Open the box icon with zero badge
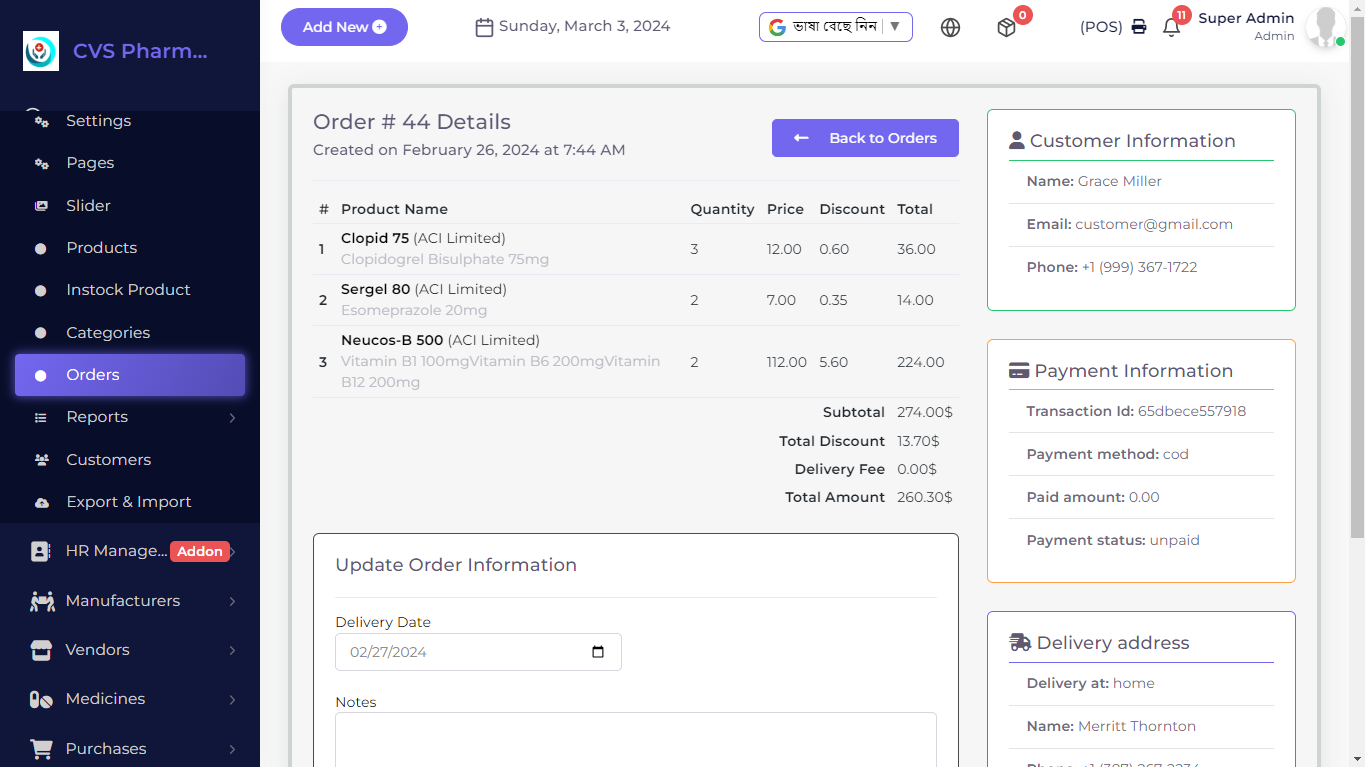This screenshot has width=1365, height=767. pyautogui.click(x=1006, y=28)
